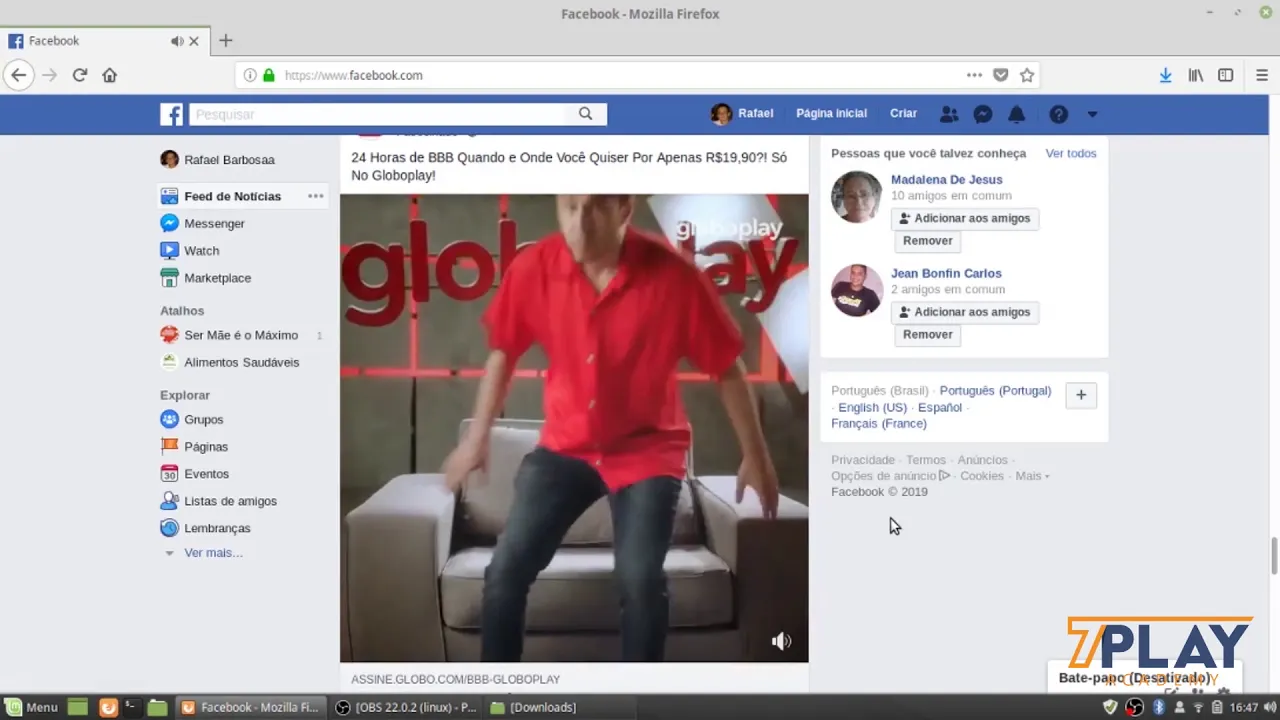This screenshot has height=720, width=1280.
Task: Open the browser home page
Action: pos(110,75)
